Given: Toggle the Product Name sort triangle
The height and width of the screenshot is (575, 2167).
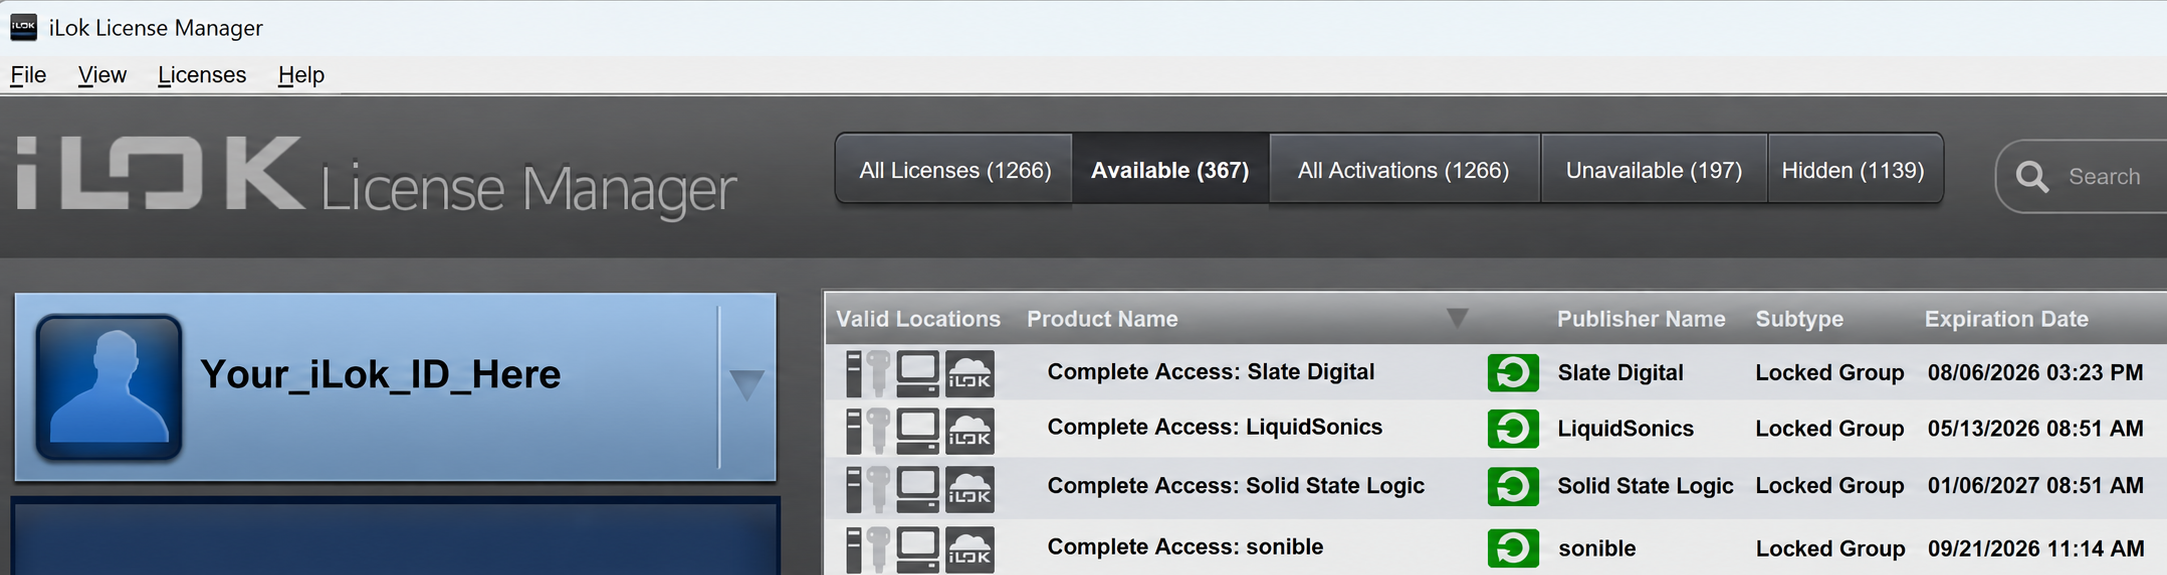Looking at the screenshot, I should [x=1457, y=318].
